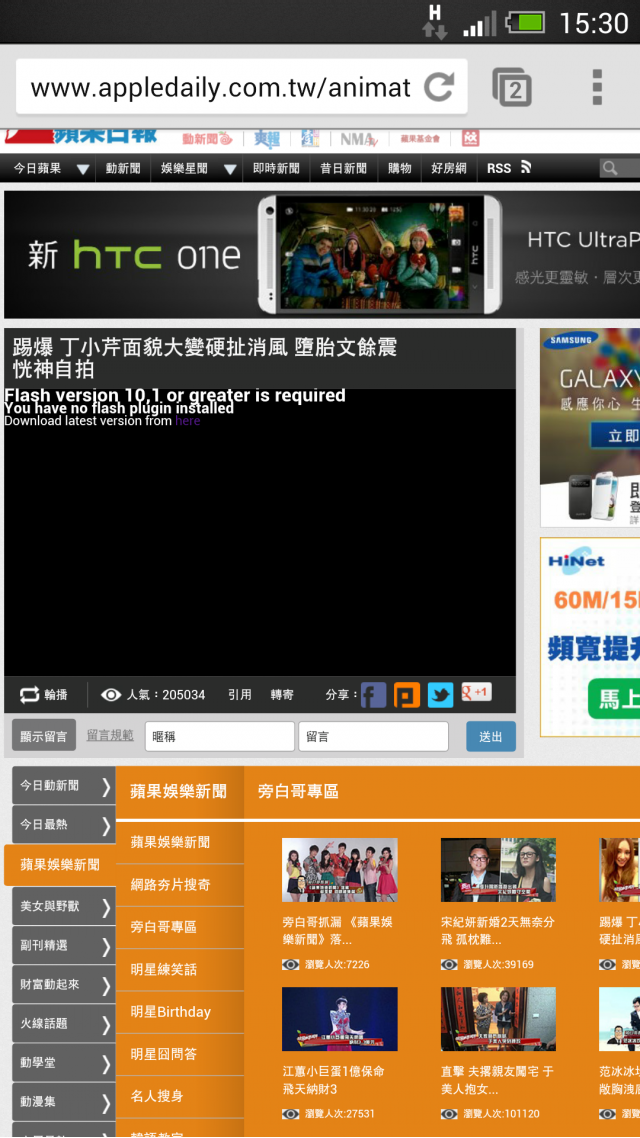Tap the browser reload icon
Image resolution: width=640 pixels, height=1138 pixels.
click(440, 87)
